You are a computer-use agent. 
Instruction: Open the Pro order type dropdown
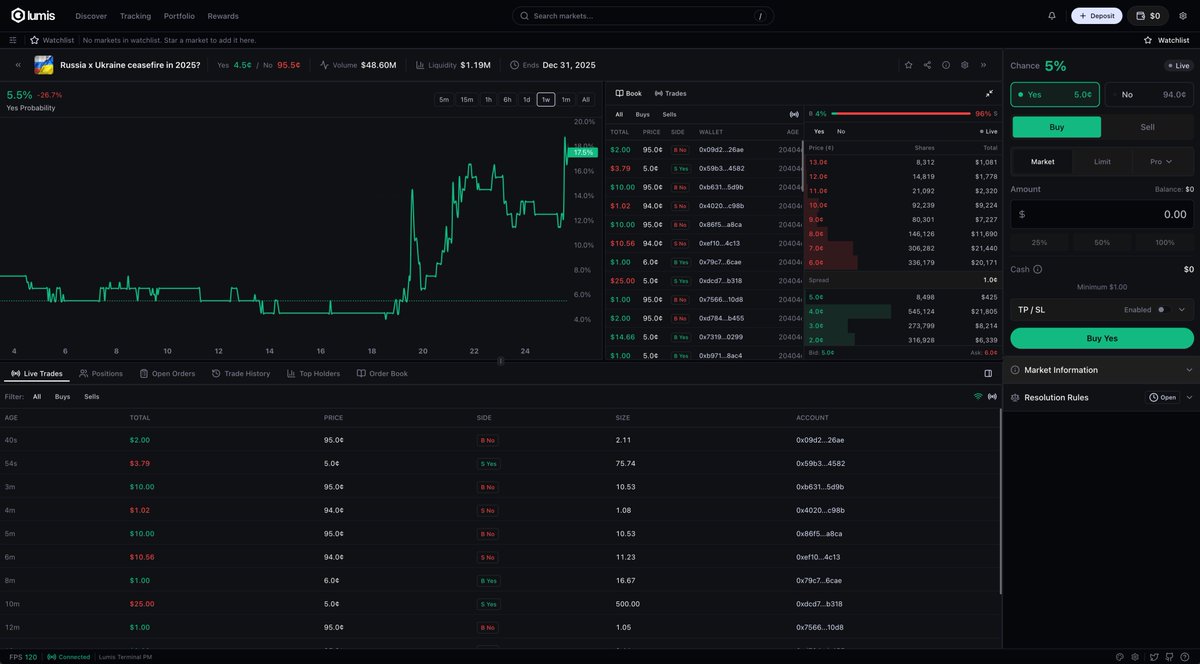(1162, 161)
